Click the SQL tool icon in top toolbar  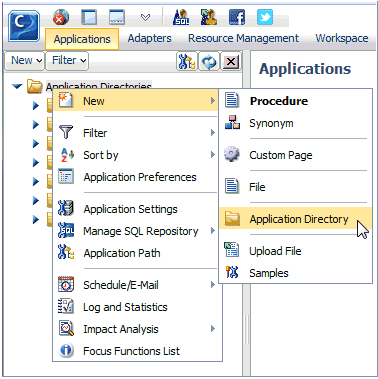point(181,17)
